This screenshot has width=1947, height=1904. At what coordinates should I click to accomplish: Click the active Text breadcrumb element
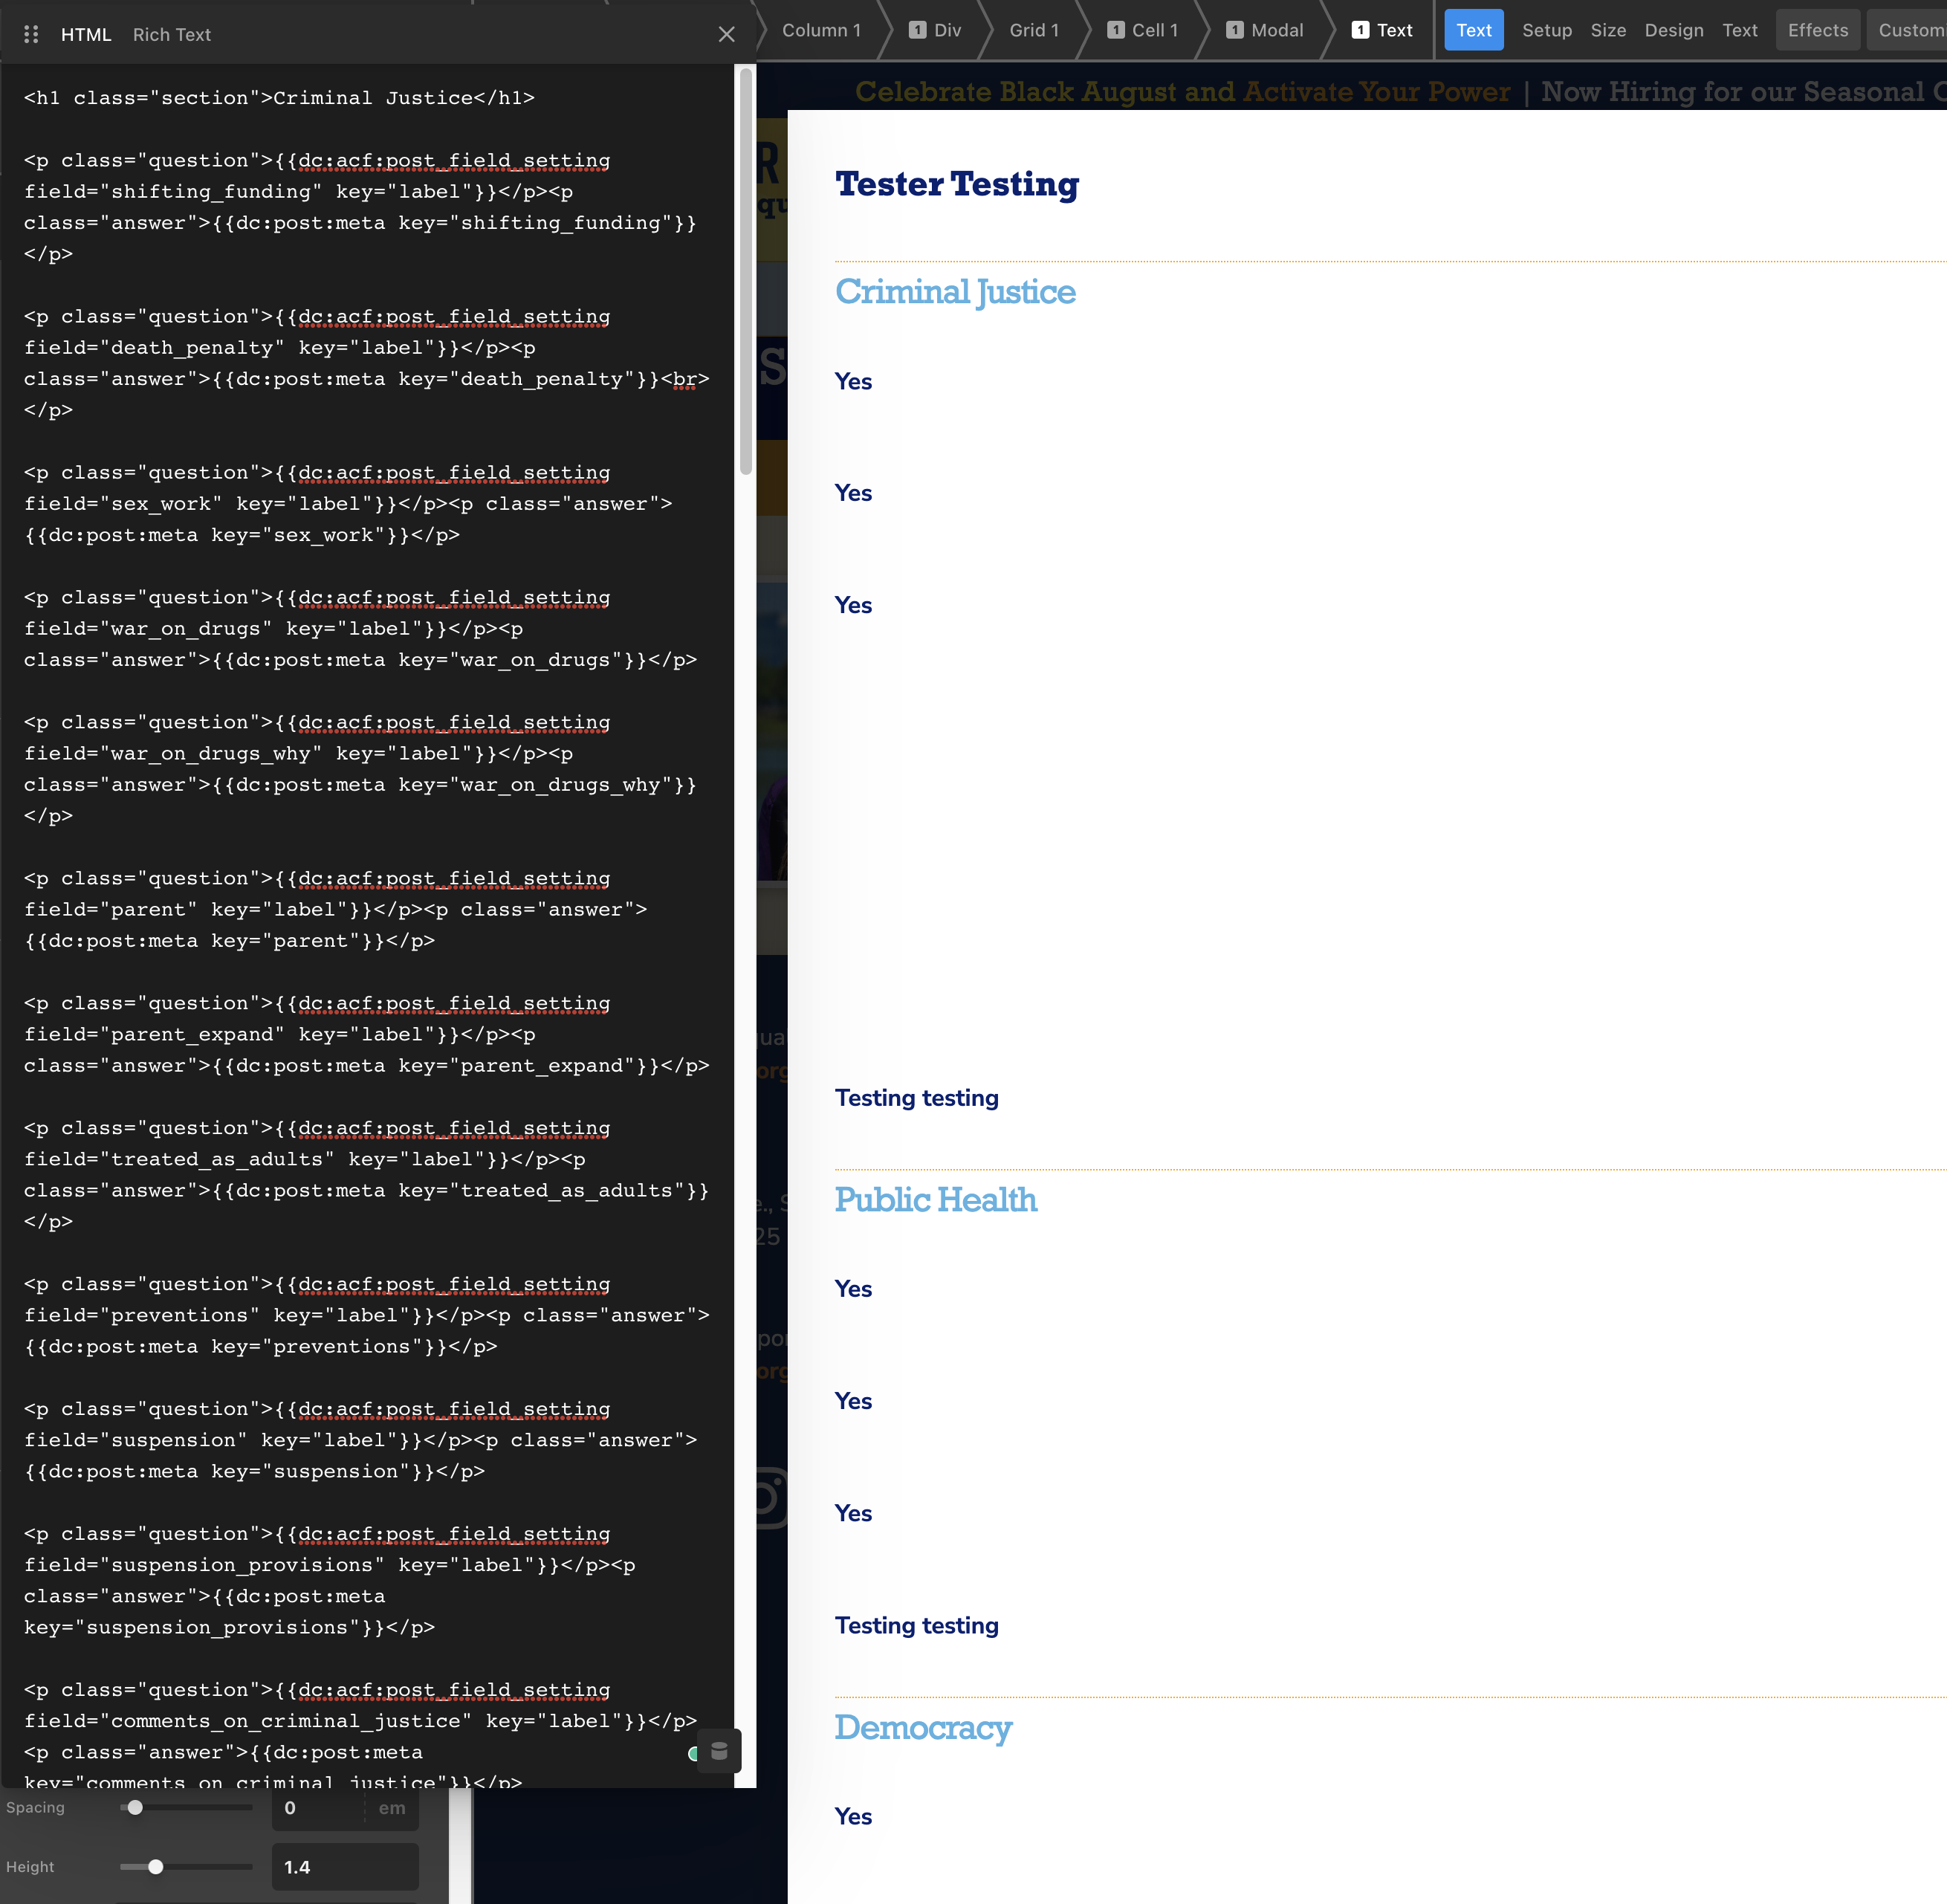pyautogui.click(x=1382, y=30)
